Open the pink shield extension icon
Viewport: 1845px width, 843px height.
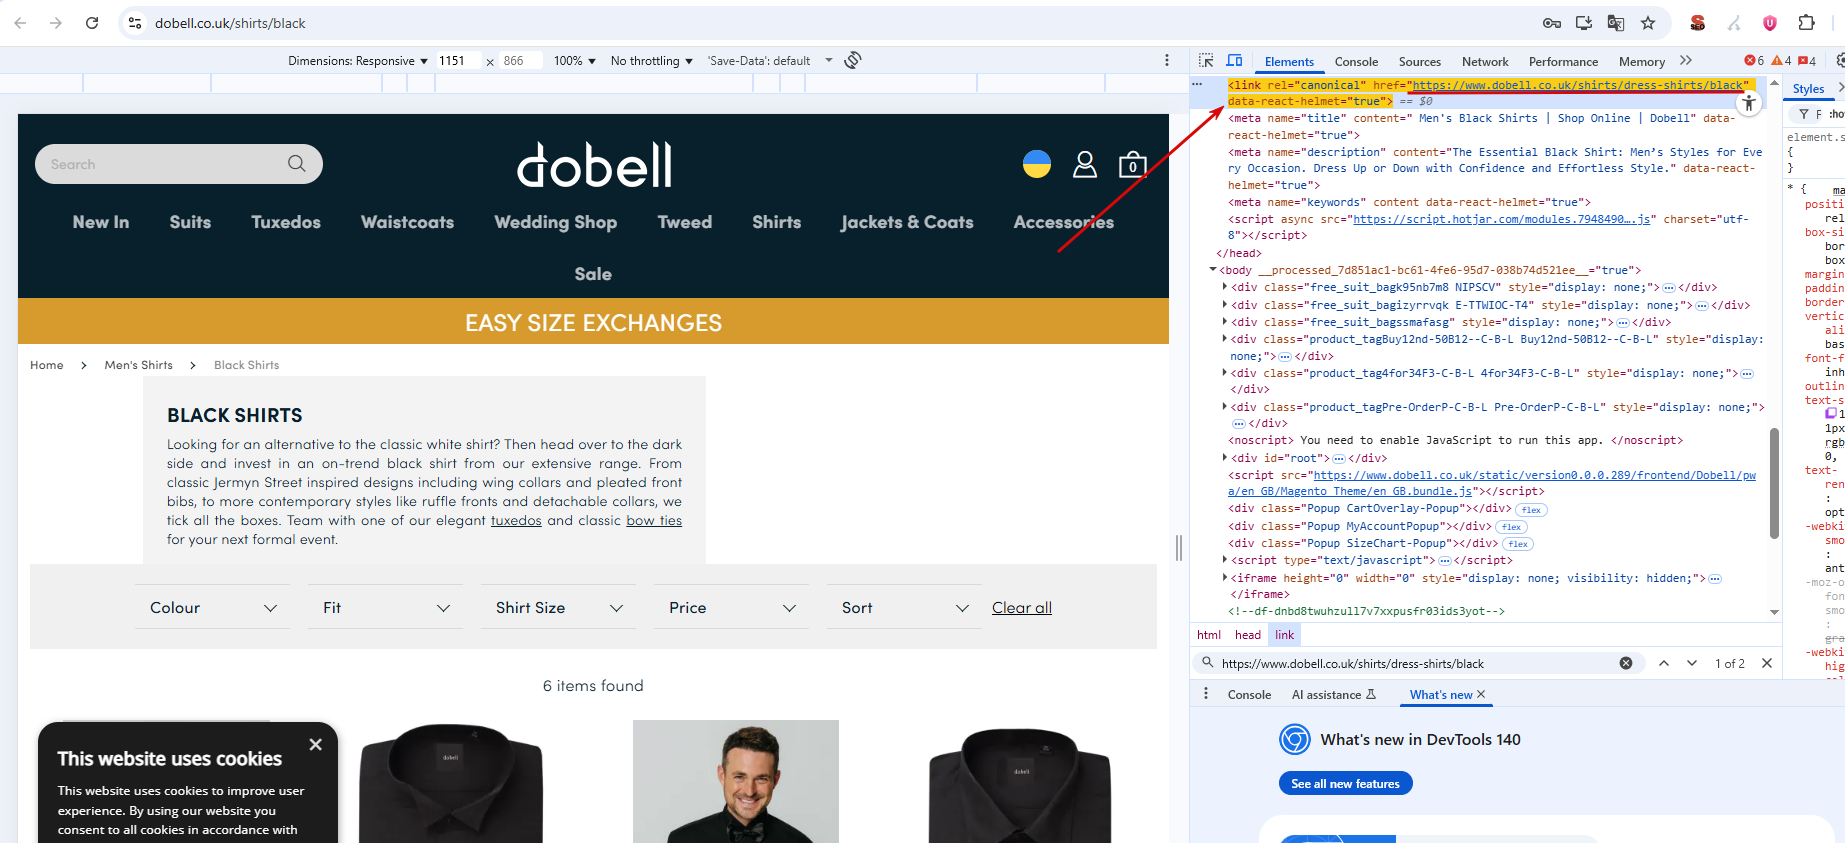(x=1770, y=23)
